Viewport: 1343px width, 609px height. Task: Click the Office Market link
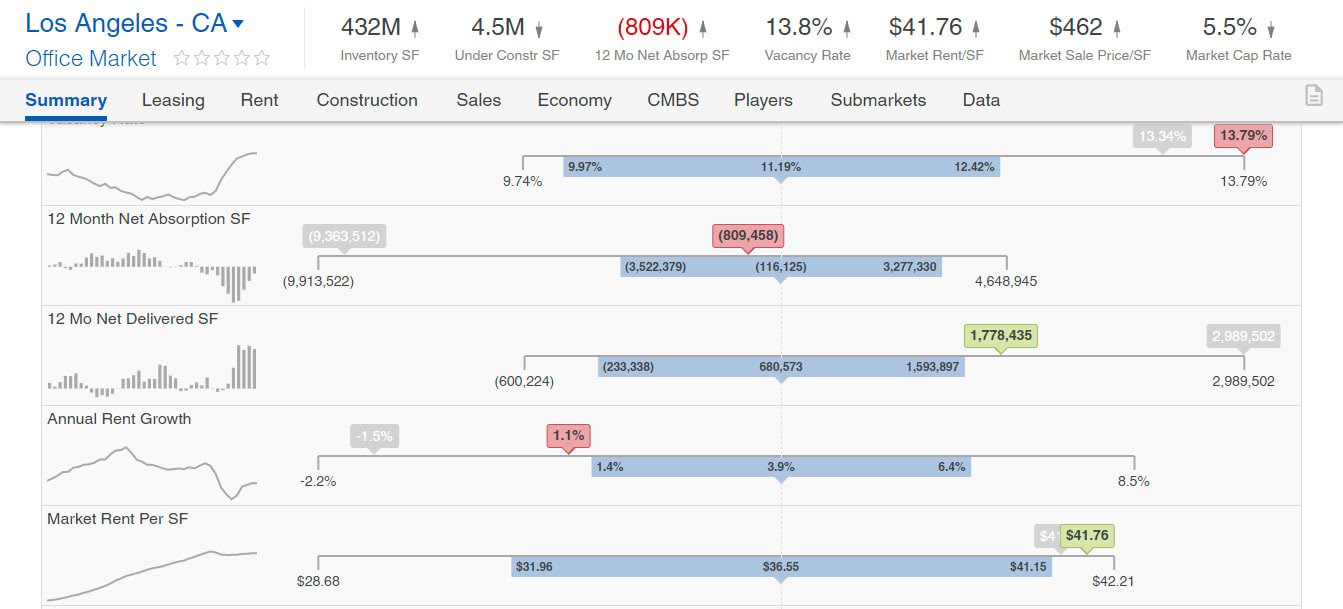coord(91,59)
